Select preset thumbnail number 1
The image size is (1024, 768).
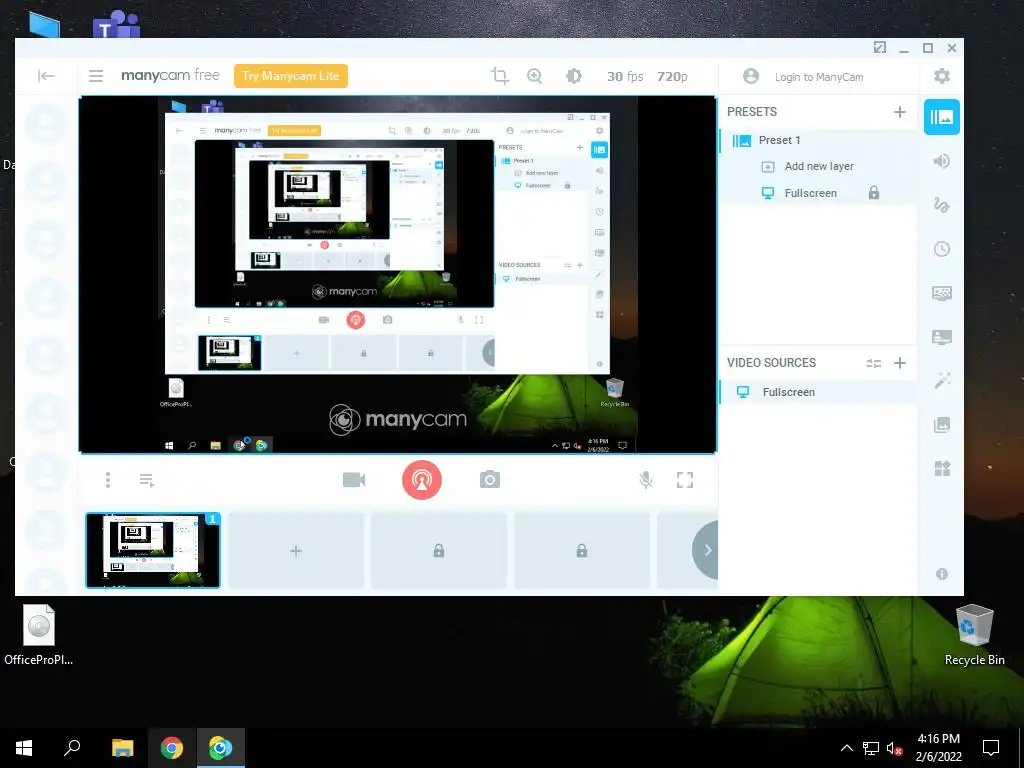pos(153,551)
